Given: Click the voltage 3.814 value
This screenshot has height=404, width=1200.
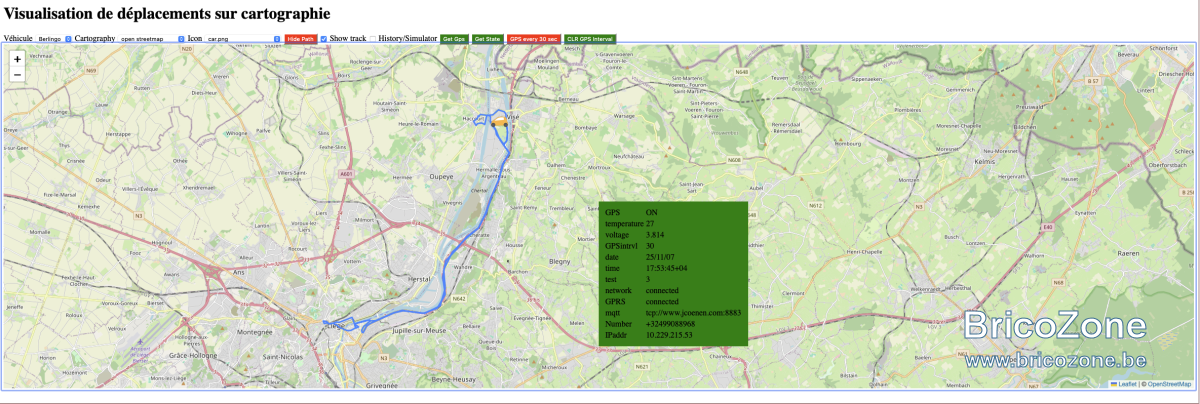Looking at the screenshot, I should [x=655, y=234].
